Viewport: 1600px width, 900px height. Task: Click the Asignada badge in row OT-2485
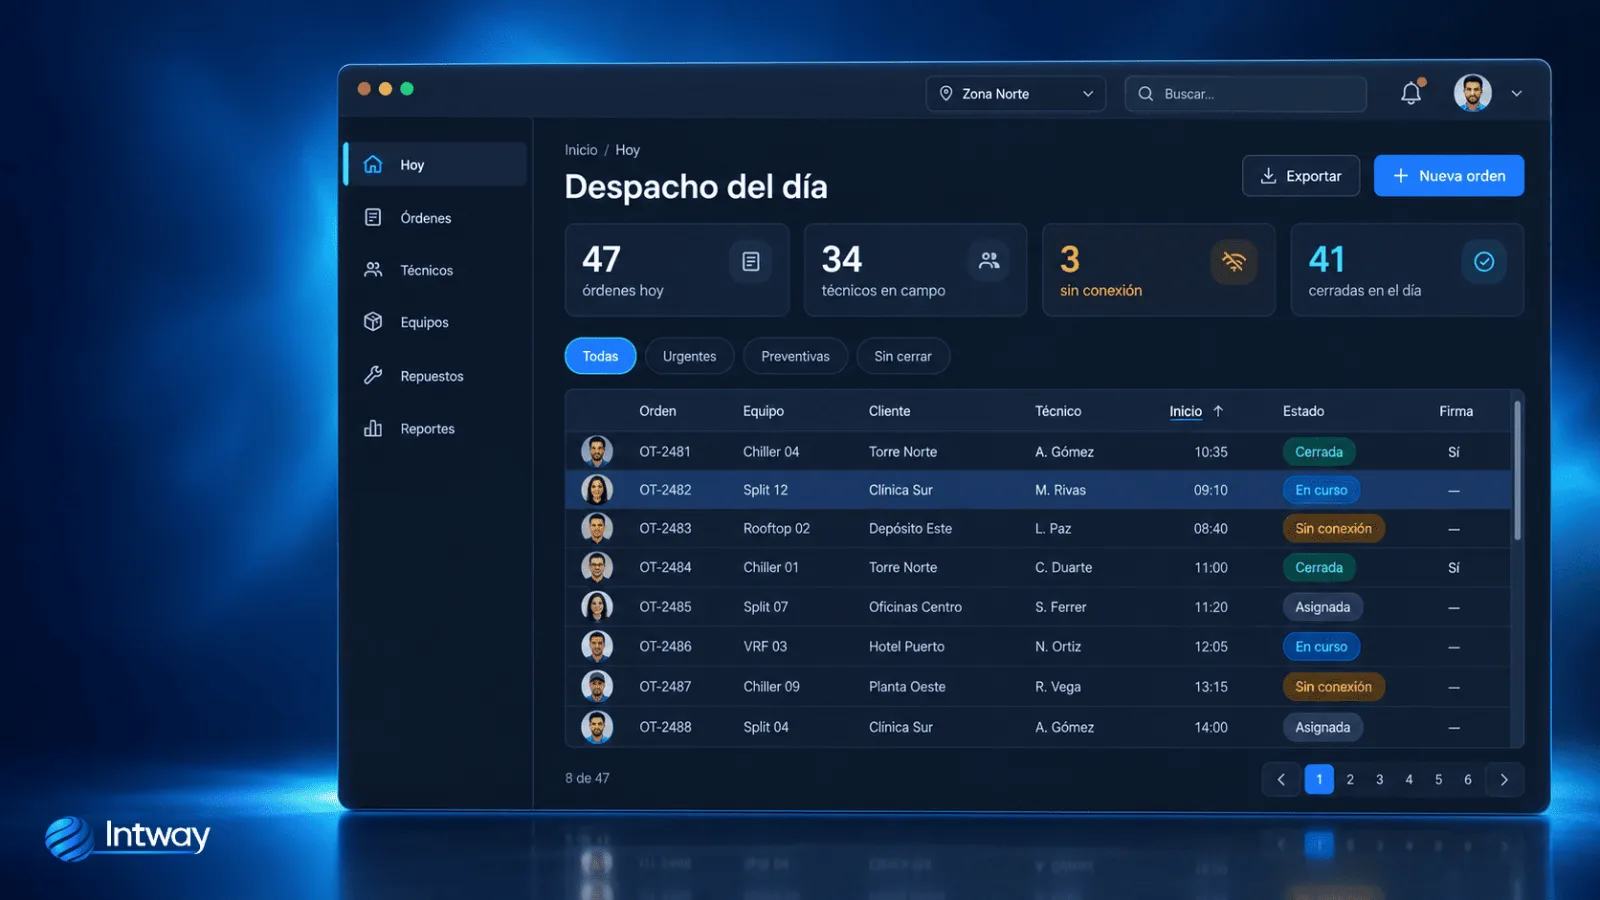tap(1322, 607)
